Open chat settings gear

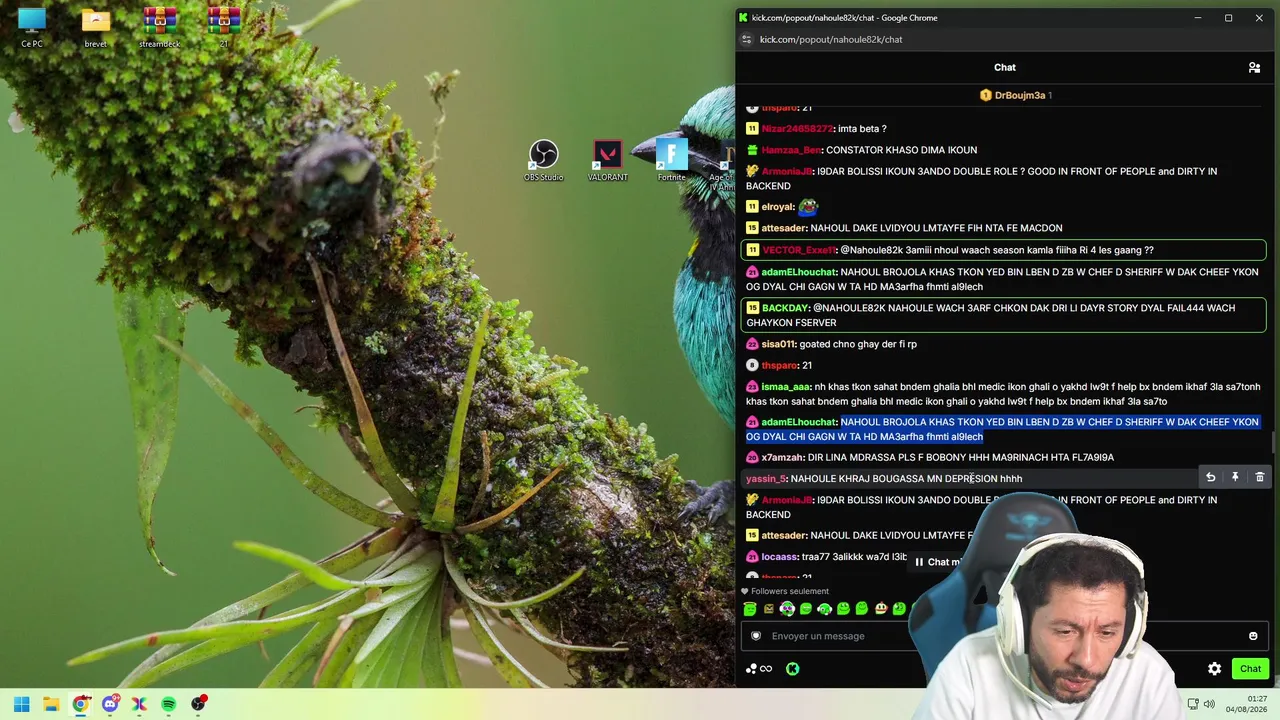point(1214,669)
